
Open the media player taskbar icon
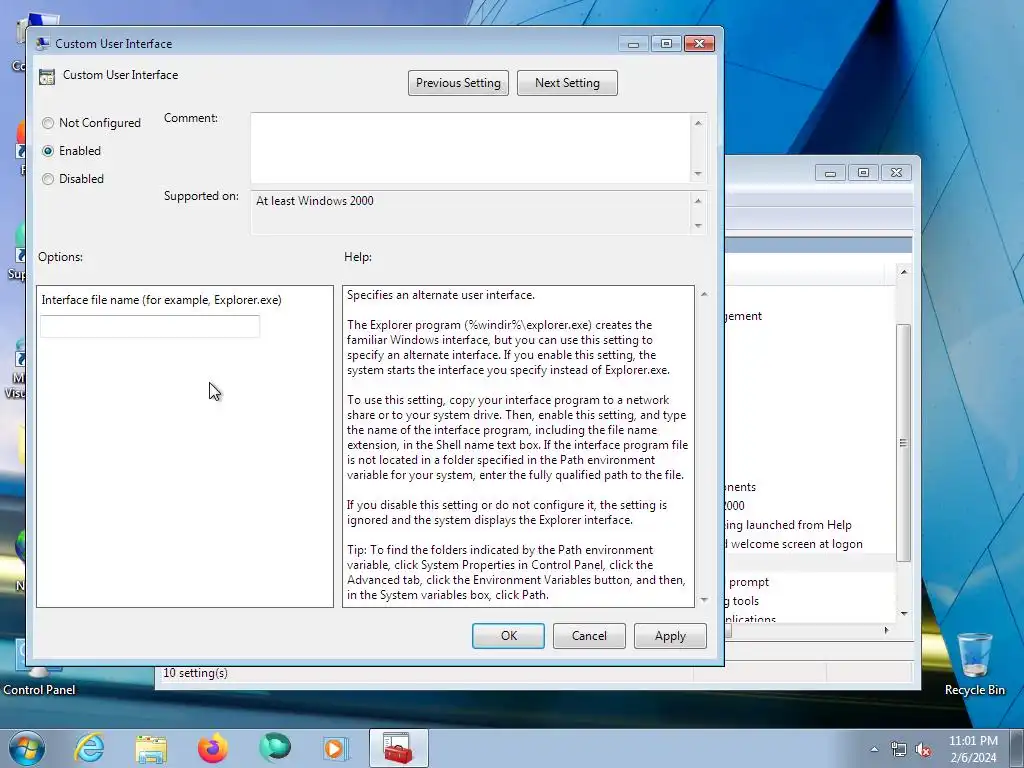(x=336, y=748)
